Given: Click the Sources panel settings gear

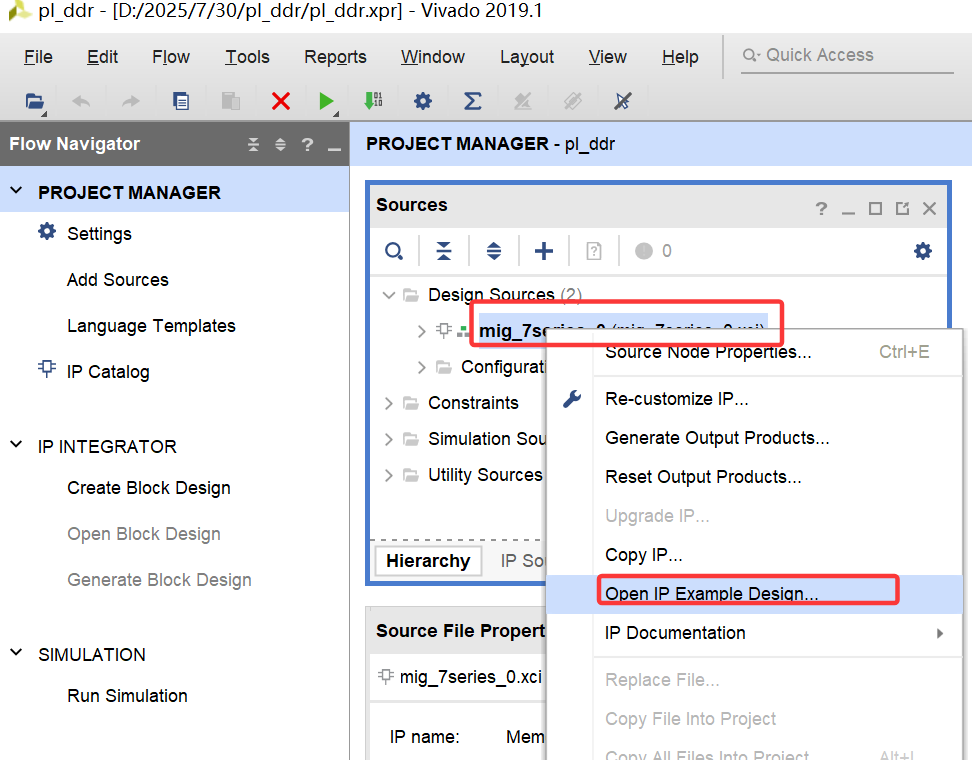Looking at the screenshot, I should tap(922, 251).
